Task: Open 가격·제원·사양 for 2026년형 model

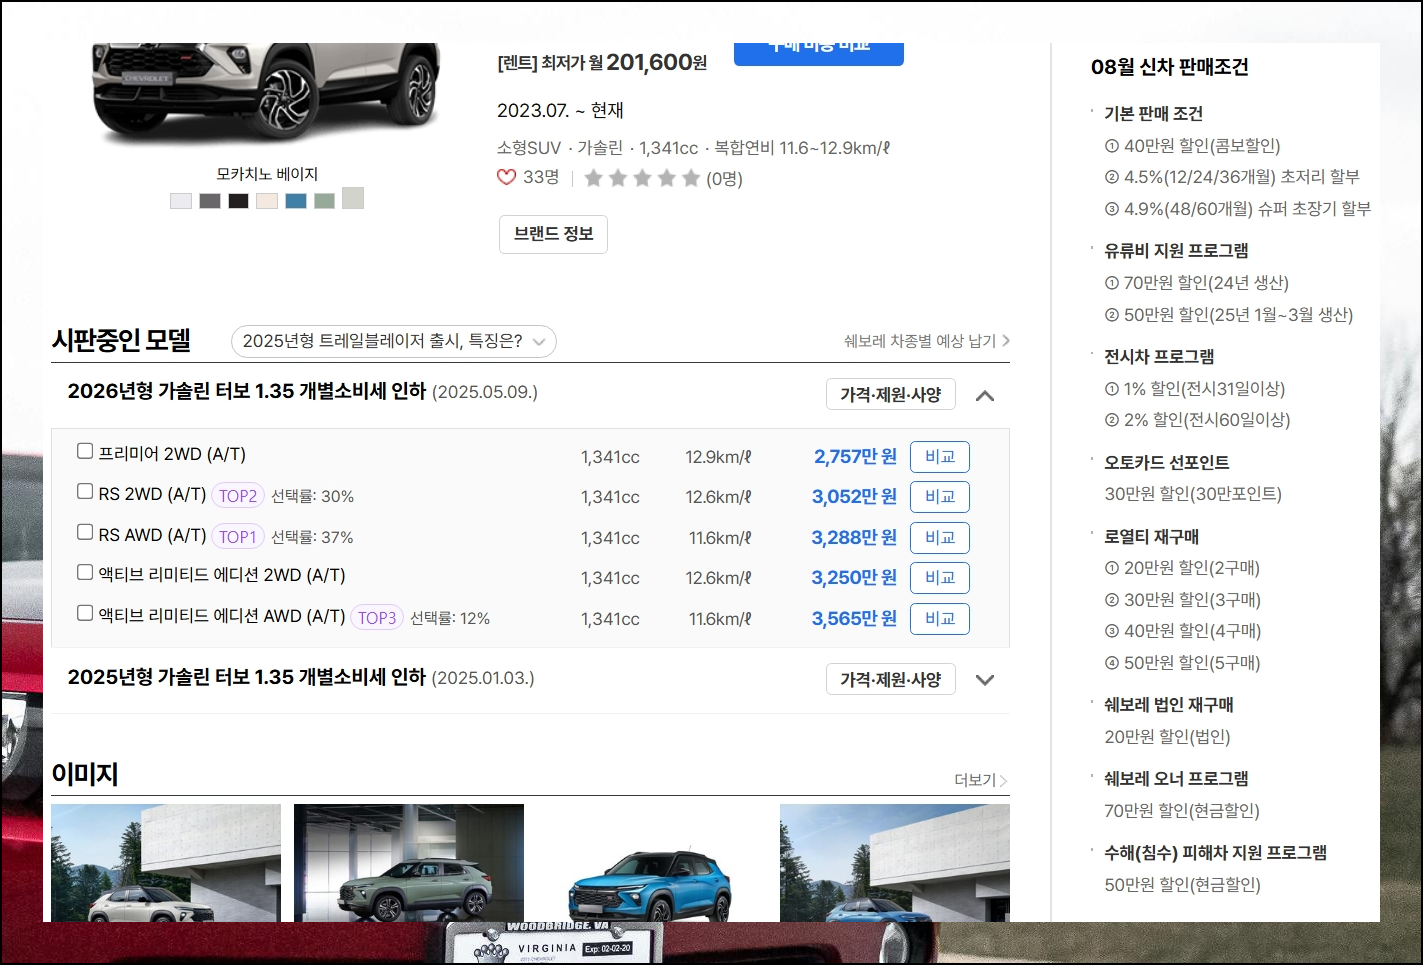Action: [891, 395]
